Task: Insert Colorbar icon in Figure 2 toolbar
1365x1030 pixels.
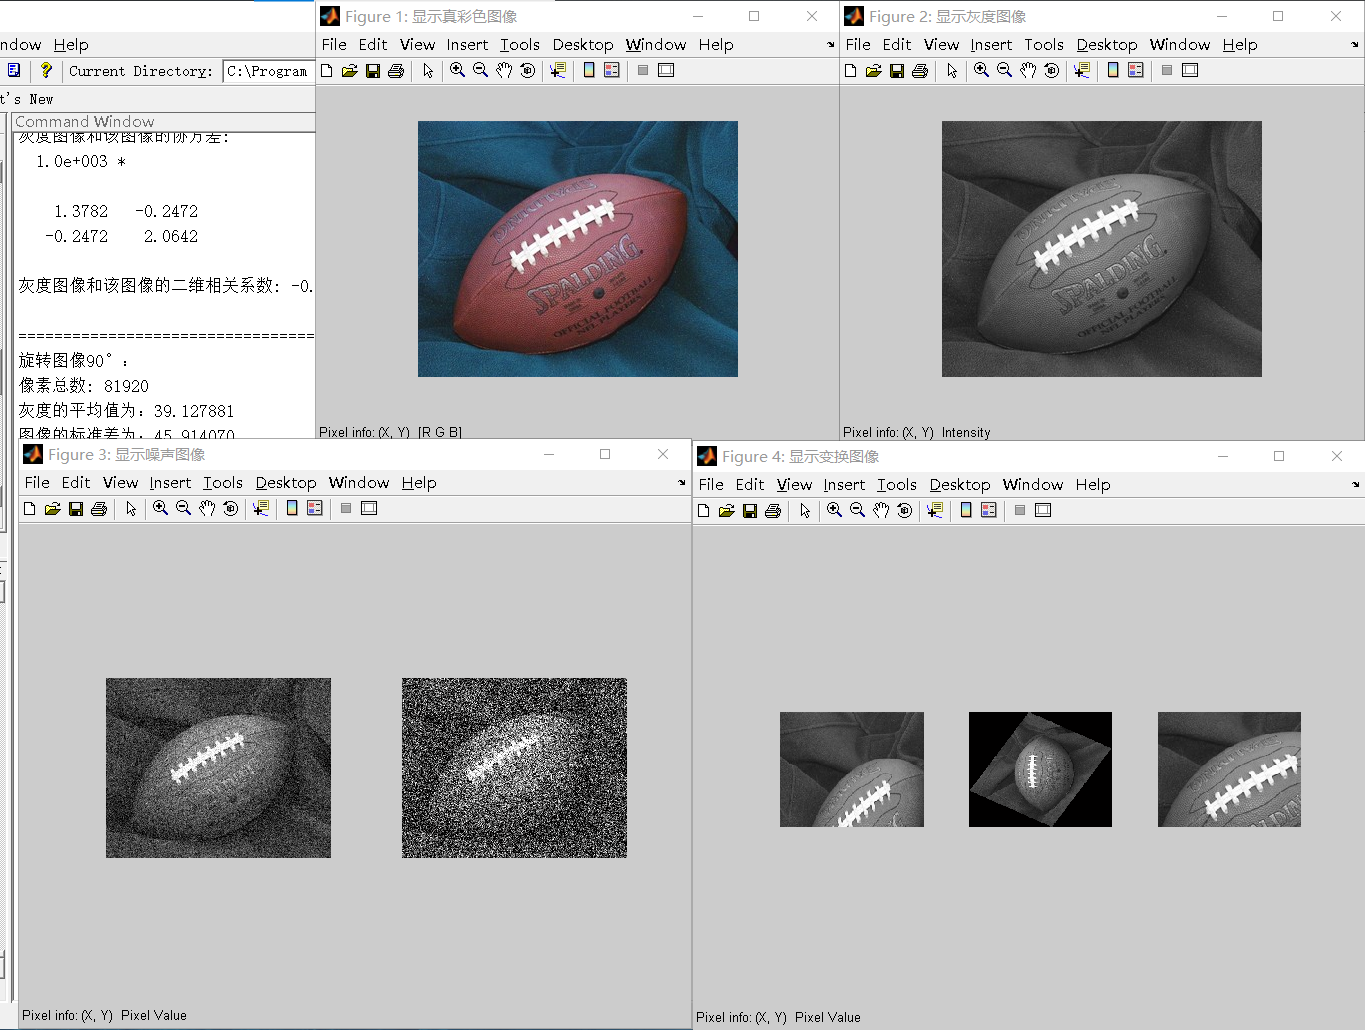Action: 1113,71
